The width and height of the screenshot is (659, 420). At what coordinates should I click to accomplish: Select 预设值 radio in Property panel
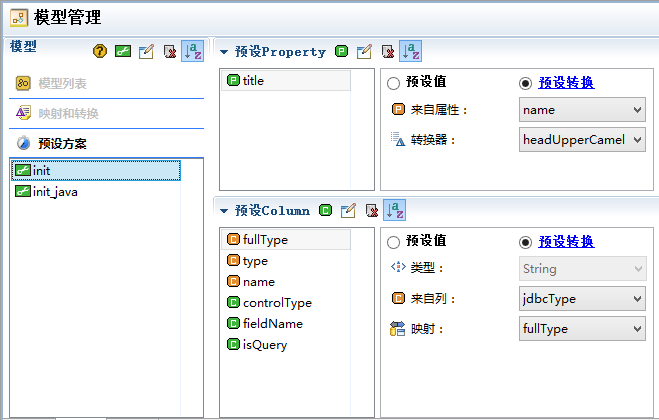(x=393, y=83)
